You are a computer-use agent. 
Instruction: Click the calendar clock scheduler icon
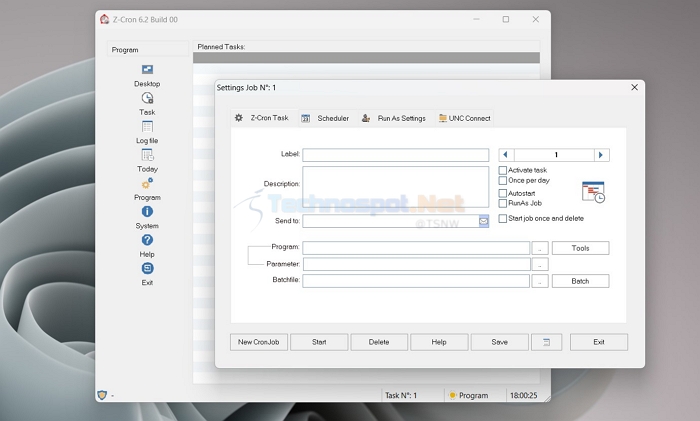point(593,192)
